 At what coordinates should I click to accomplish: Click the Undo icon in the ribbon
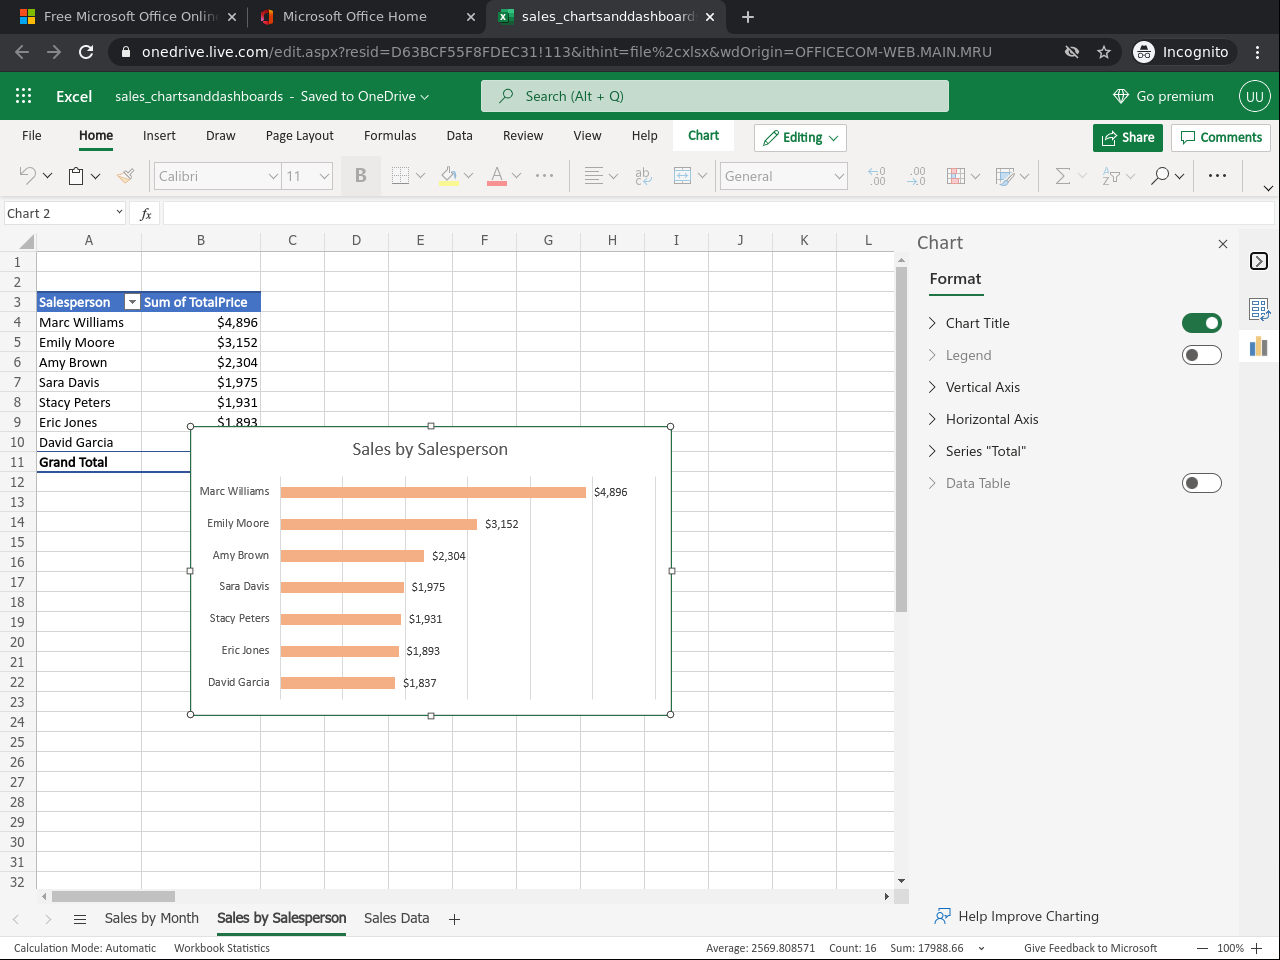pyautogui.click(x=28, y=176)
